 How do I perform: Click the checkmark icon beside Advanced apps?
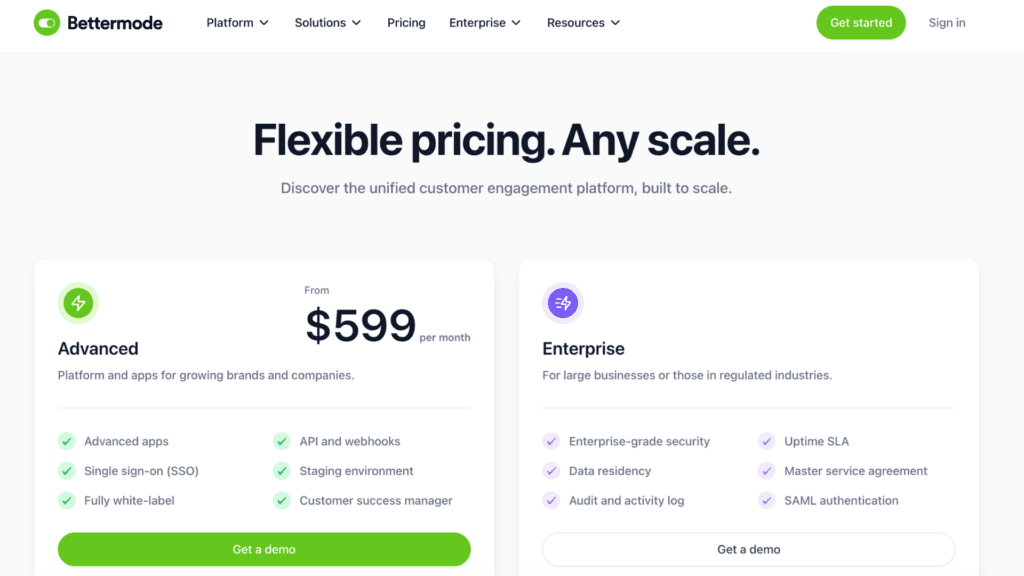(x=67, y=441)
